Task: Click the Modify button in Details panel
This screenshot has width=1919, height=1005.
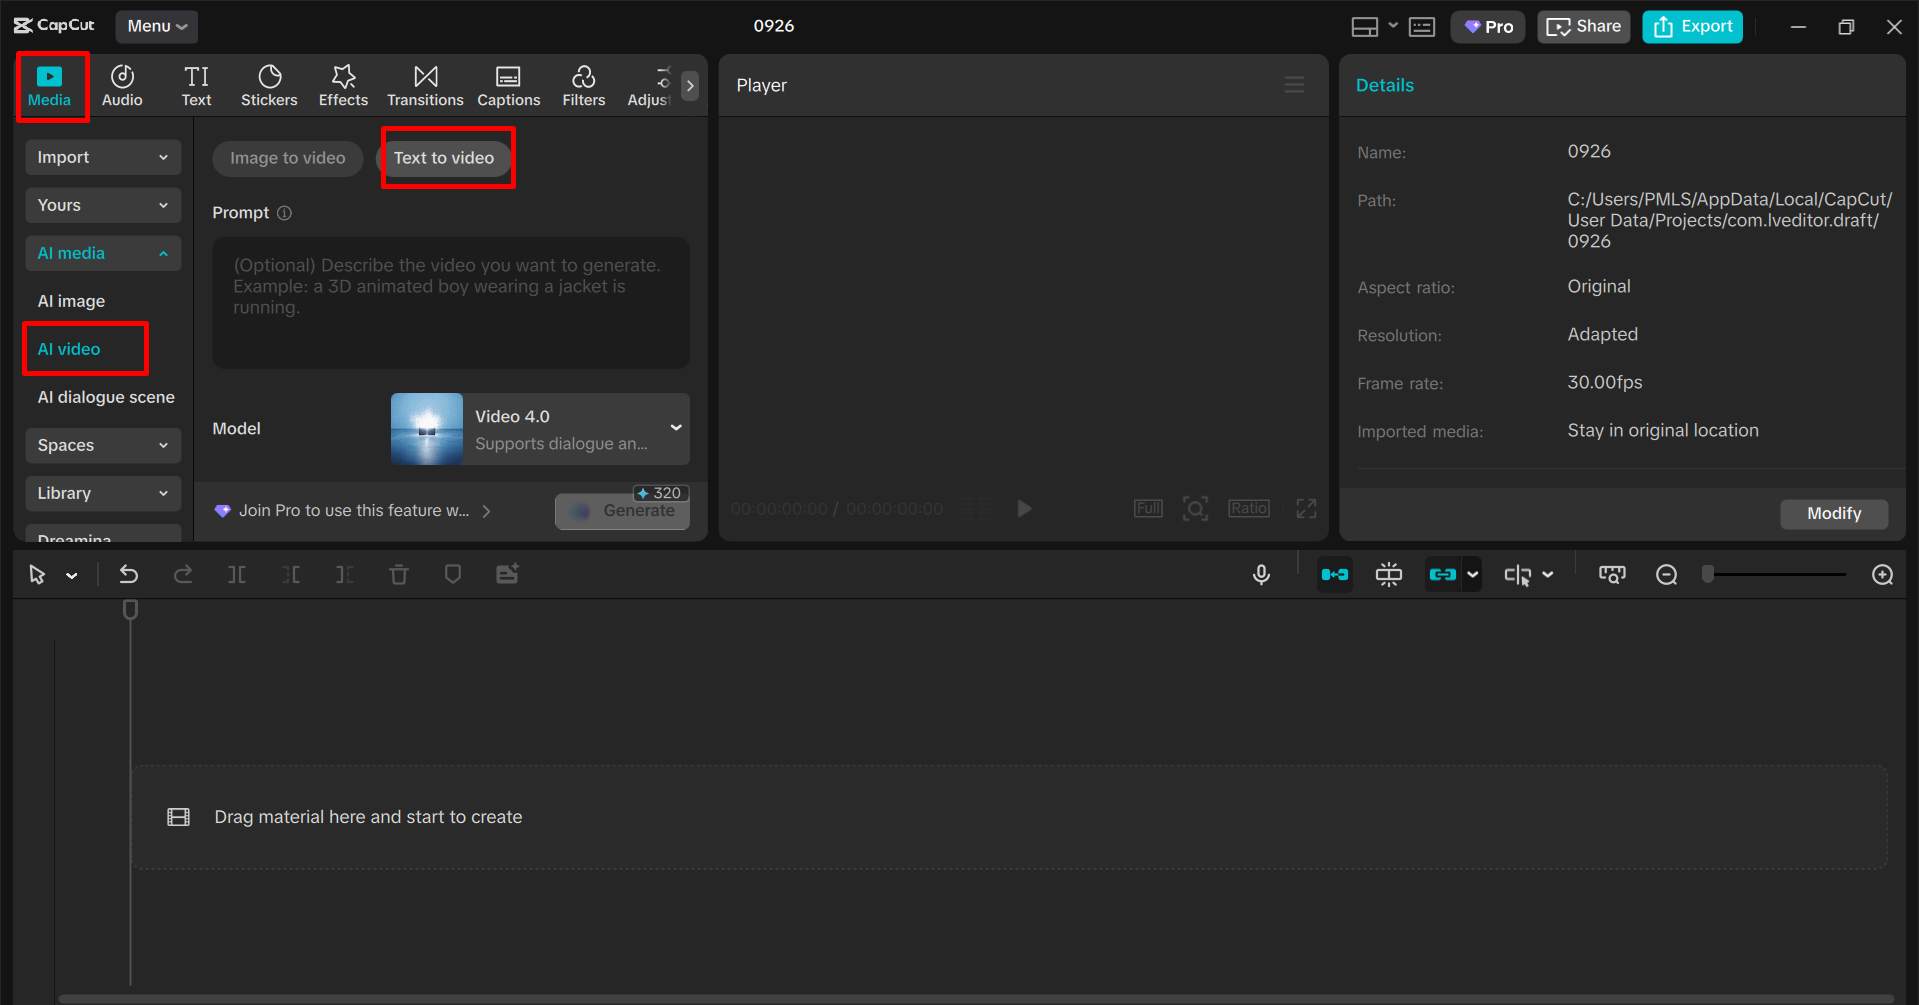Action: pos(1833,513)
